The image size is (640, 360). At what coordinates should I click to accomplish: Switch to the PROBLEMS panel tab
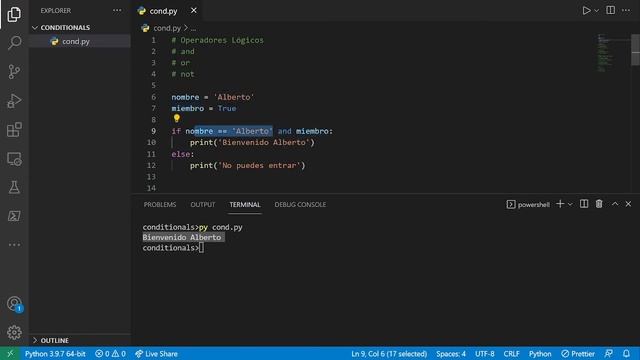click(x=160, y=204)
